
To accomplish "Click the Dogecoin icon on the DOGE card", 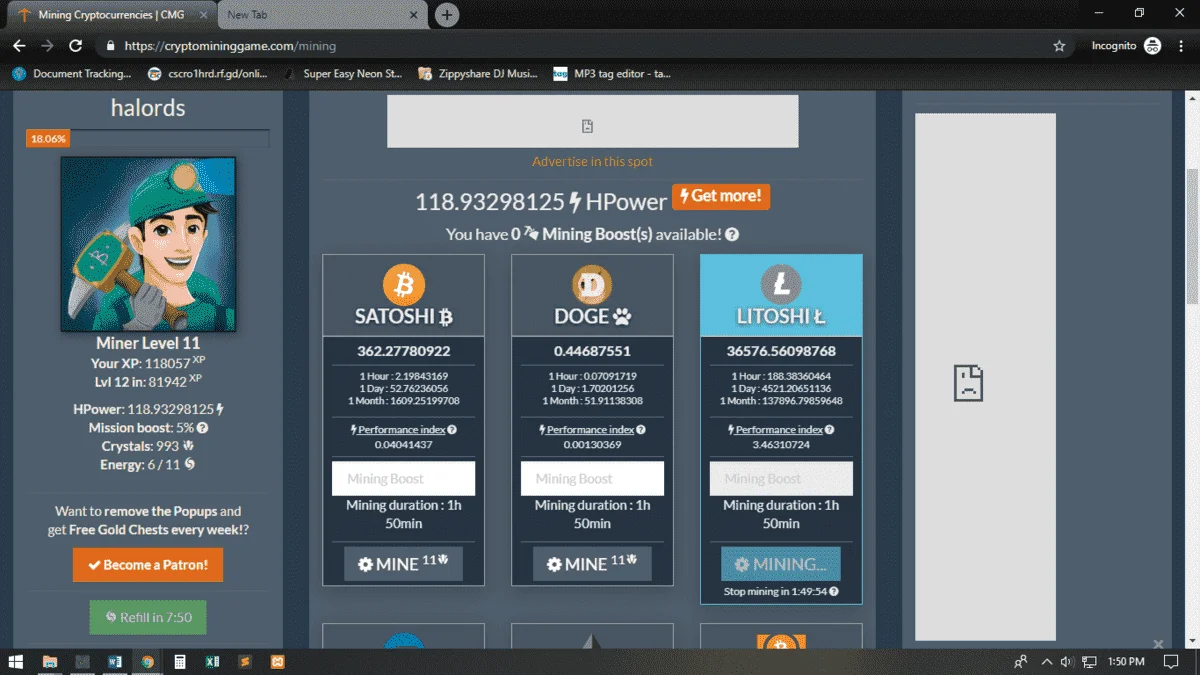I will [592, 285].
